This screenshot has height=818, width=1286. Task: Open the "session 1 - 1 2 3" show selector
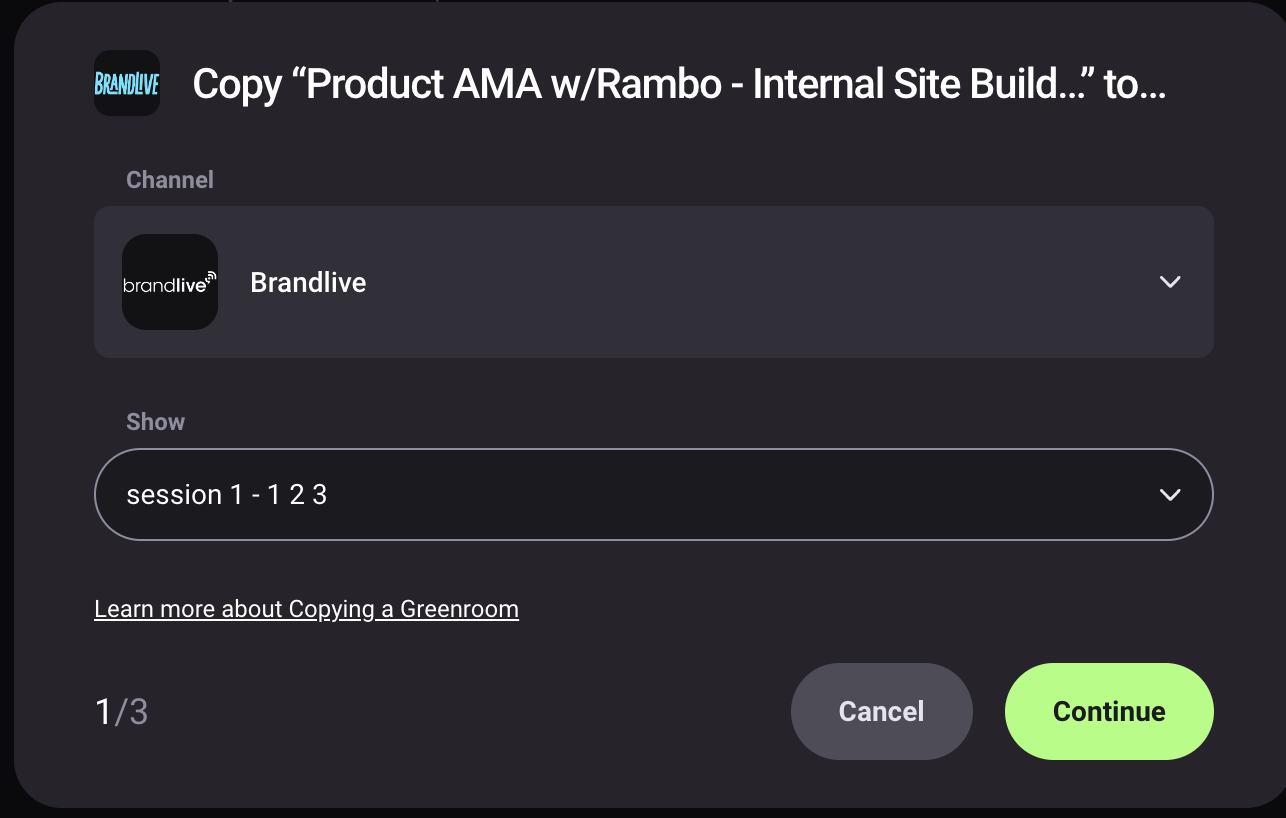click(654, 495)
